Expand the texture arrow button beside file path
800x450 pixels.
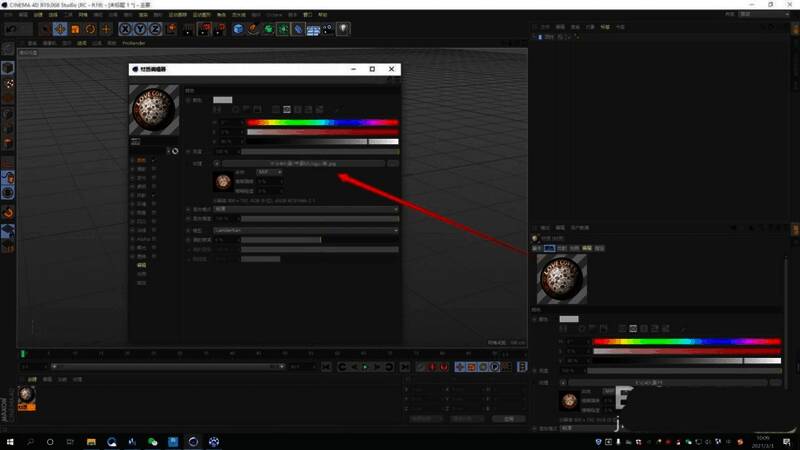click(218, 162)
